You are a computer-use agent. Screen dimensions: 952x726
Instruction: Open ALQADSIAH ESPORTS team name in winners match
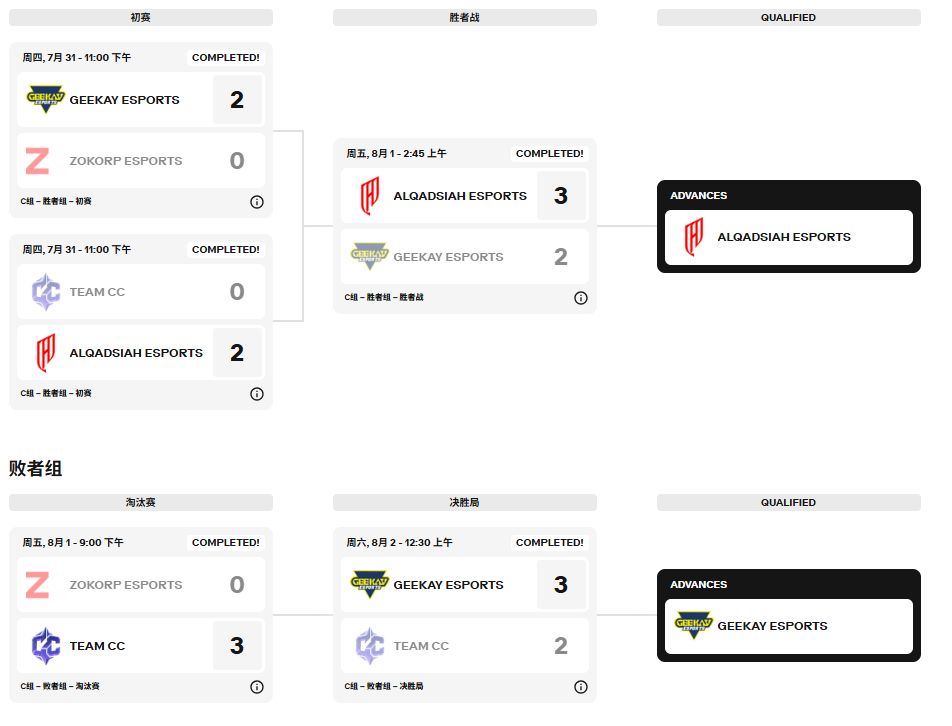coord(460,196)
